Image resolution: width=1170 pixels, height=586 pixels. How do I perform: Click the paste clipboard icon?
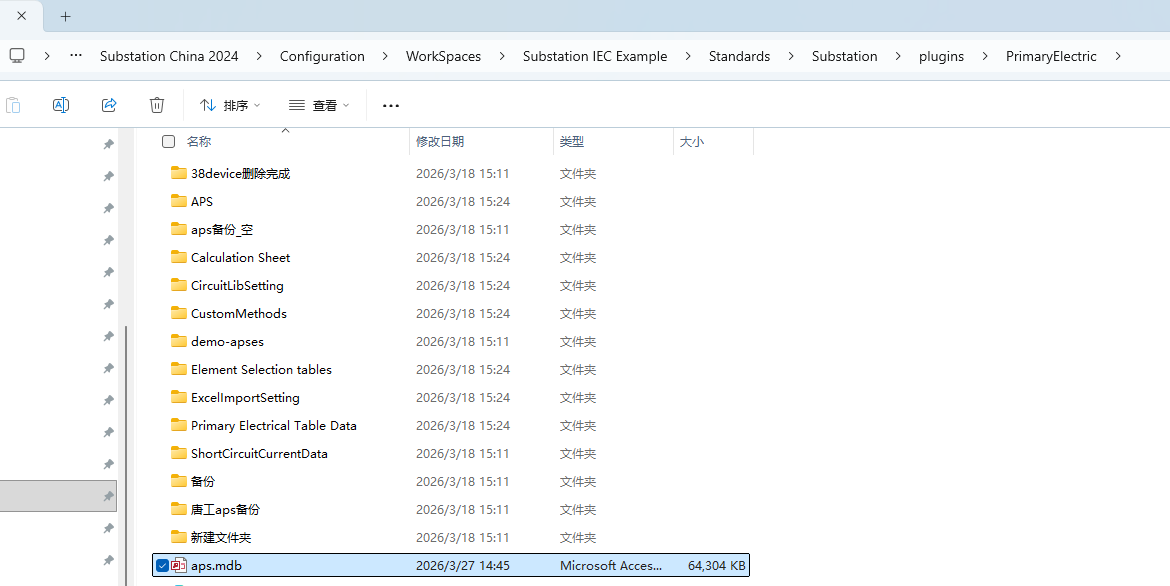[x=13, y=105]
